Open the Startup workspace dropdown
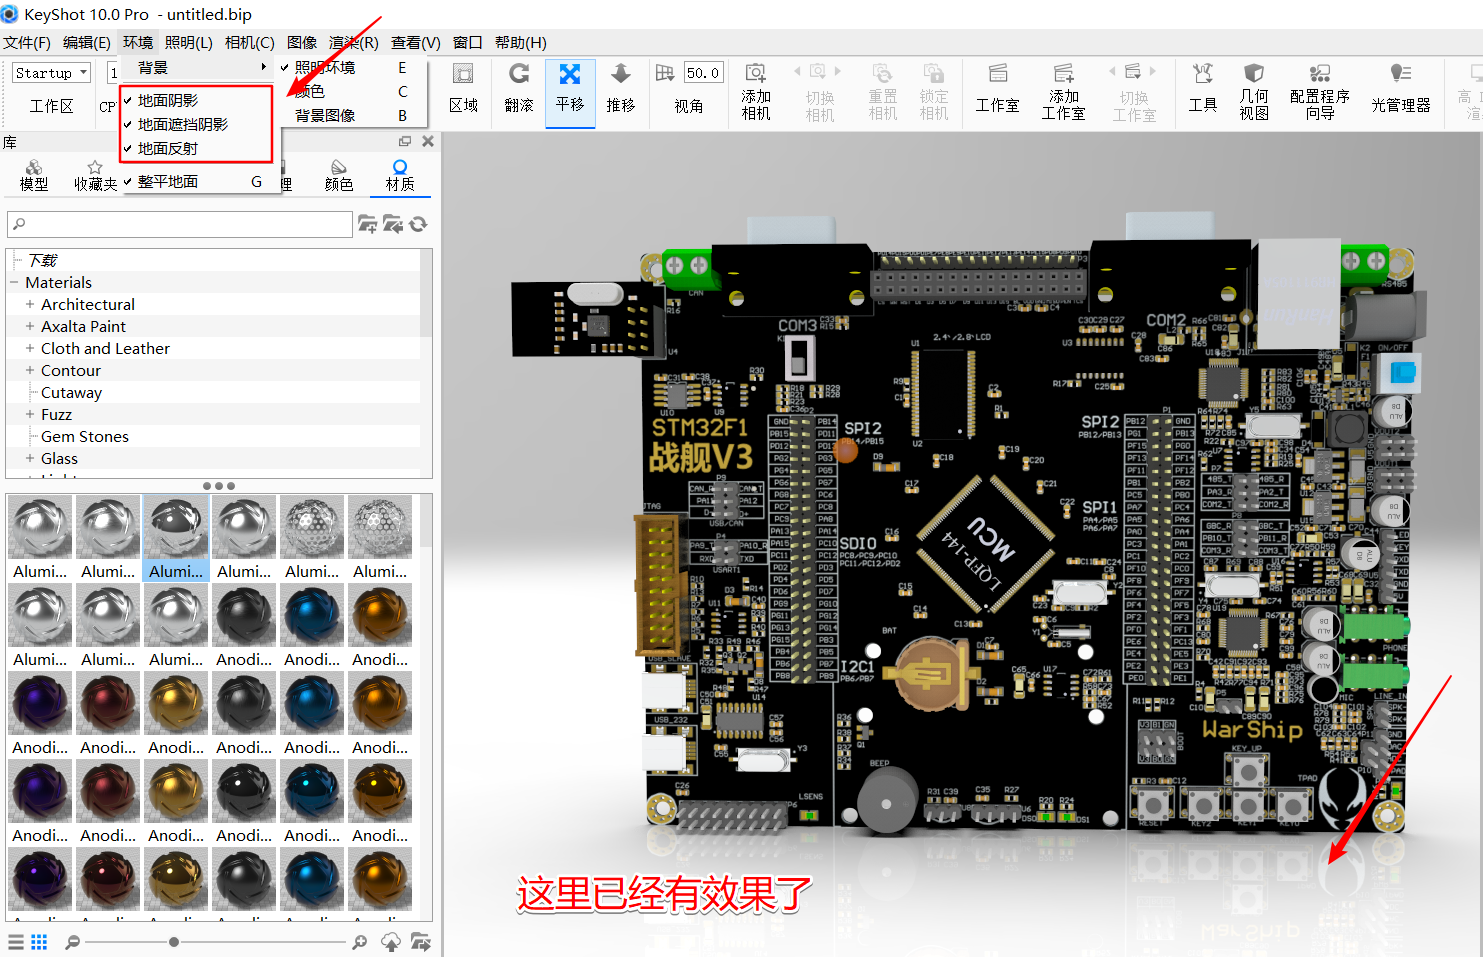The width and height of the screenshot is (1483, 957). [x=51, y=73]
